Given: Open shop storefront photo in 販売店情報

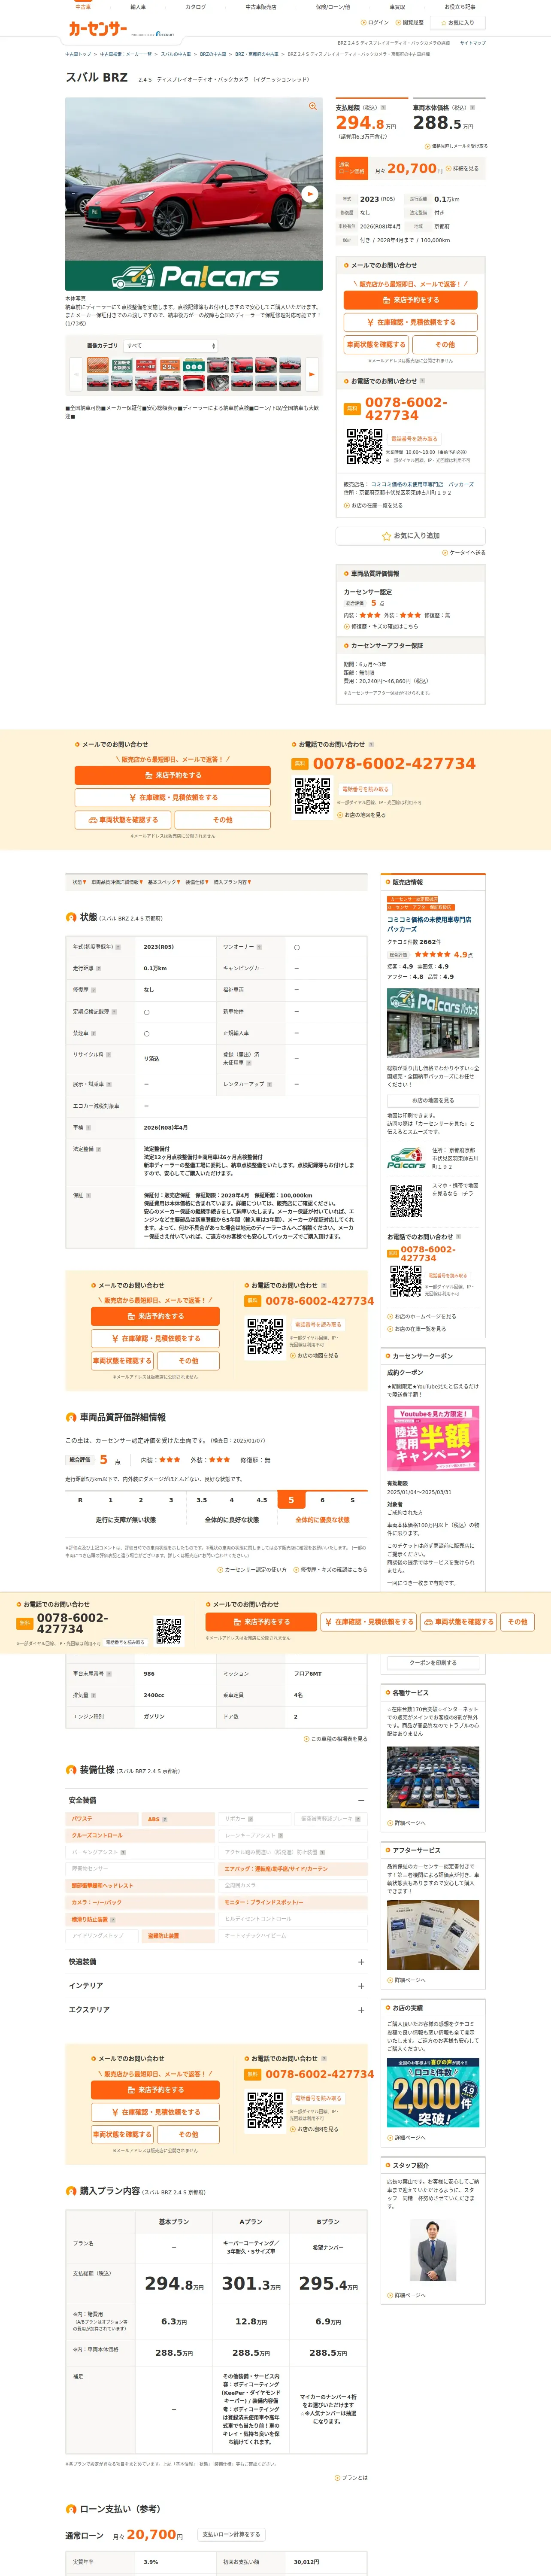Looking at the screenshot, I should 432,1023.
